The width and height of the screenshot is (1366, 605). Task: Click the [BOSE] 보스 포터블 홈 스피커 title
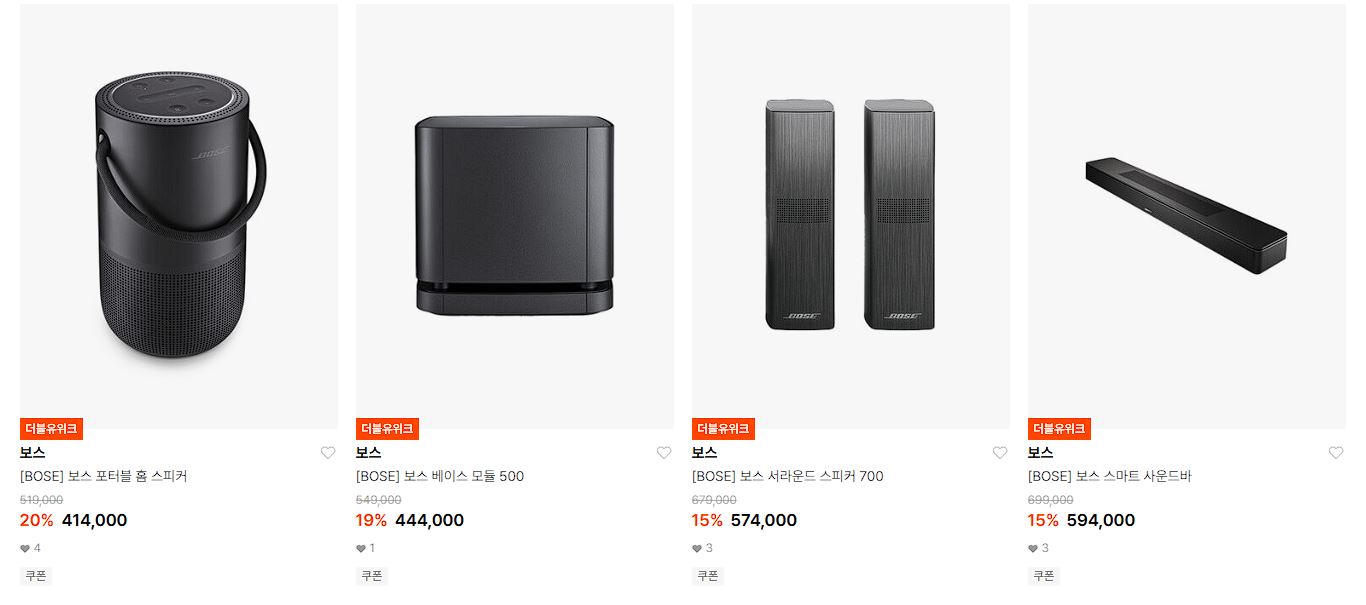coord(104,476)
